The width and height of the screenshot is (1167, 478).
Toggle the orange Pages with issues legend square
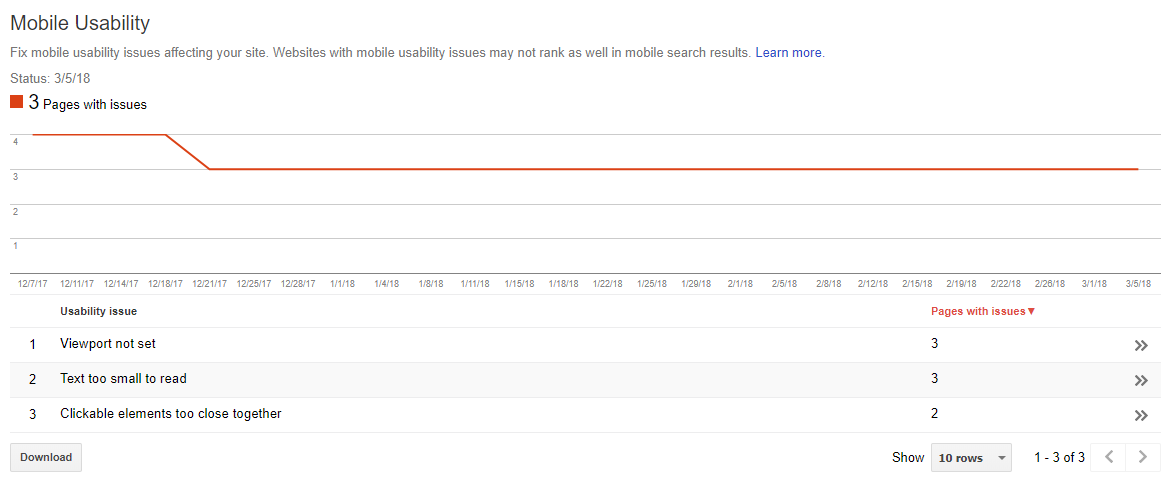point(16,102)
